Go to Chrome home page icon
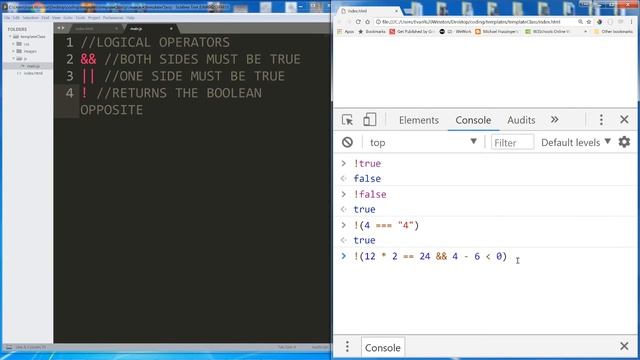This screenshot has height=360, width=640. tap(367, 22)
